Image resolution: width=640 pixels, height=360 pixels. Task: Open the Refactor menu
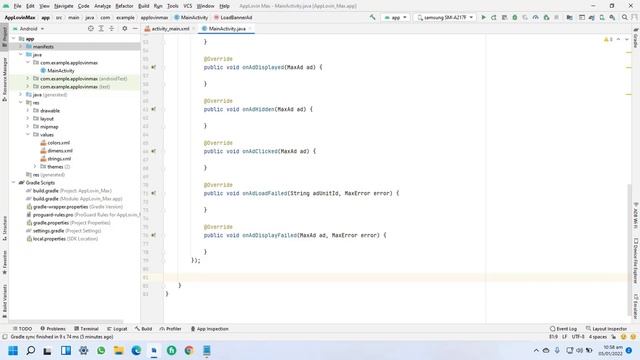point(124,6)
